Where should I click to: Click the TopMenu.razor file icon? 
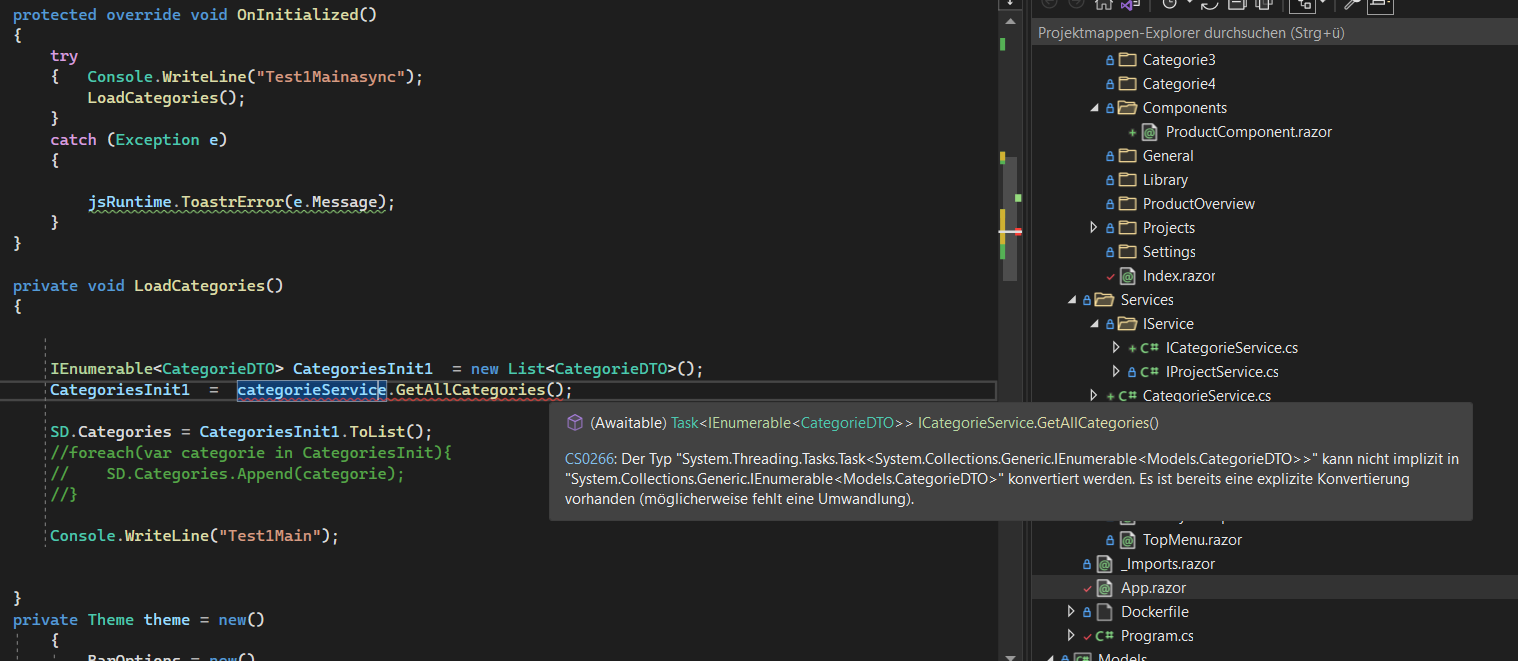[1127, 540]
